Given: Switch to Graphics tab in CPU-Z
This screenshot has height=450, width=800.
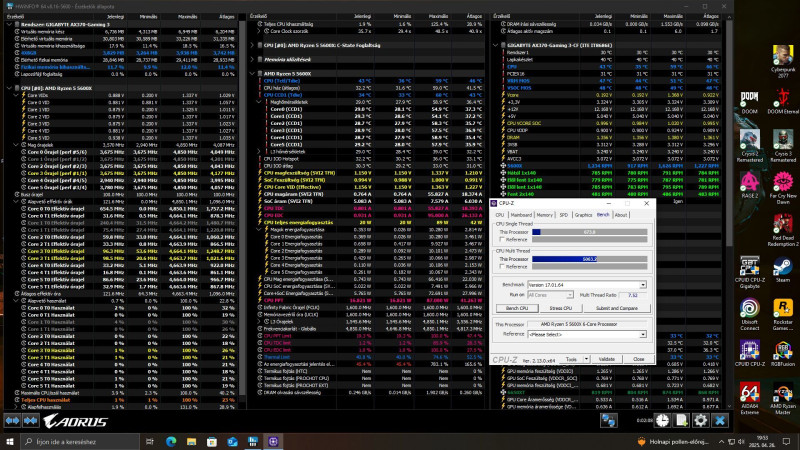Looking at the screenshot, I should coord(583,215).
